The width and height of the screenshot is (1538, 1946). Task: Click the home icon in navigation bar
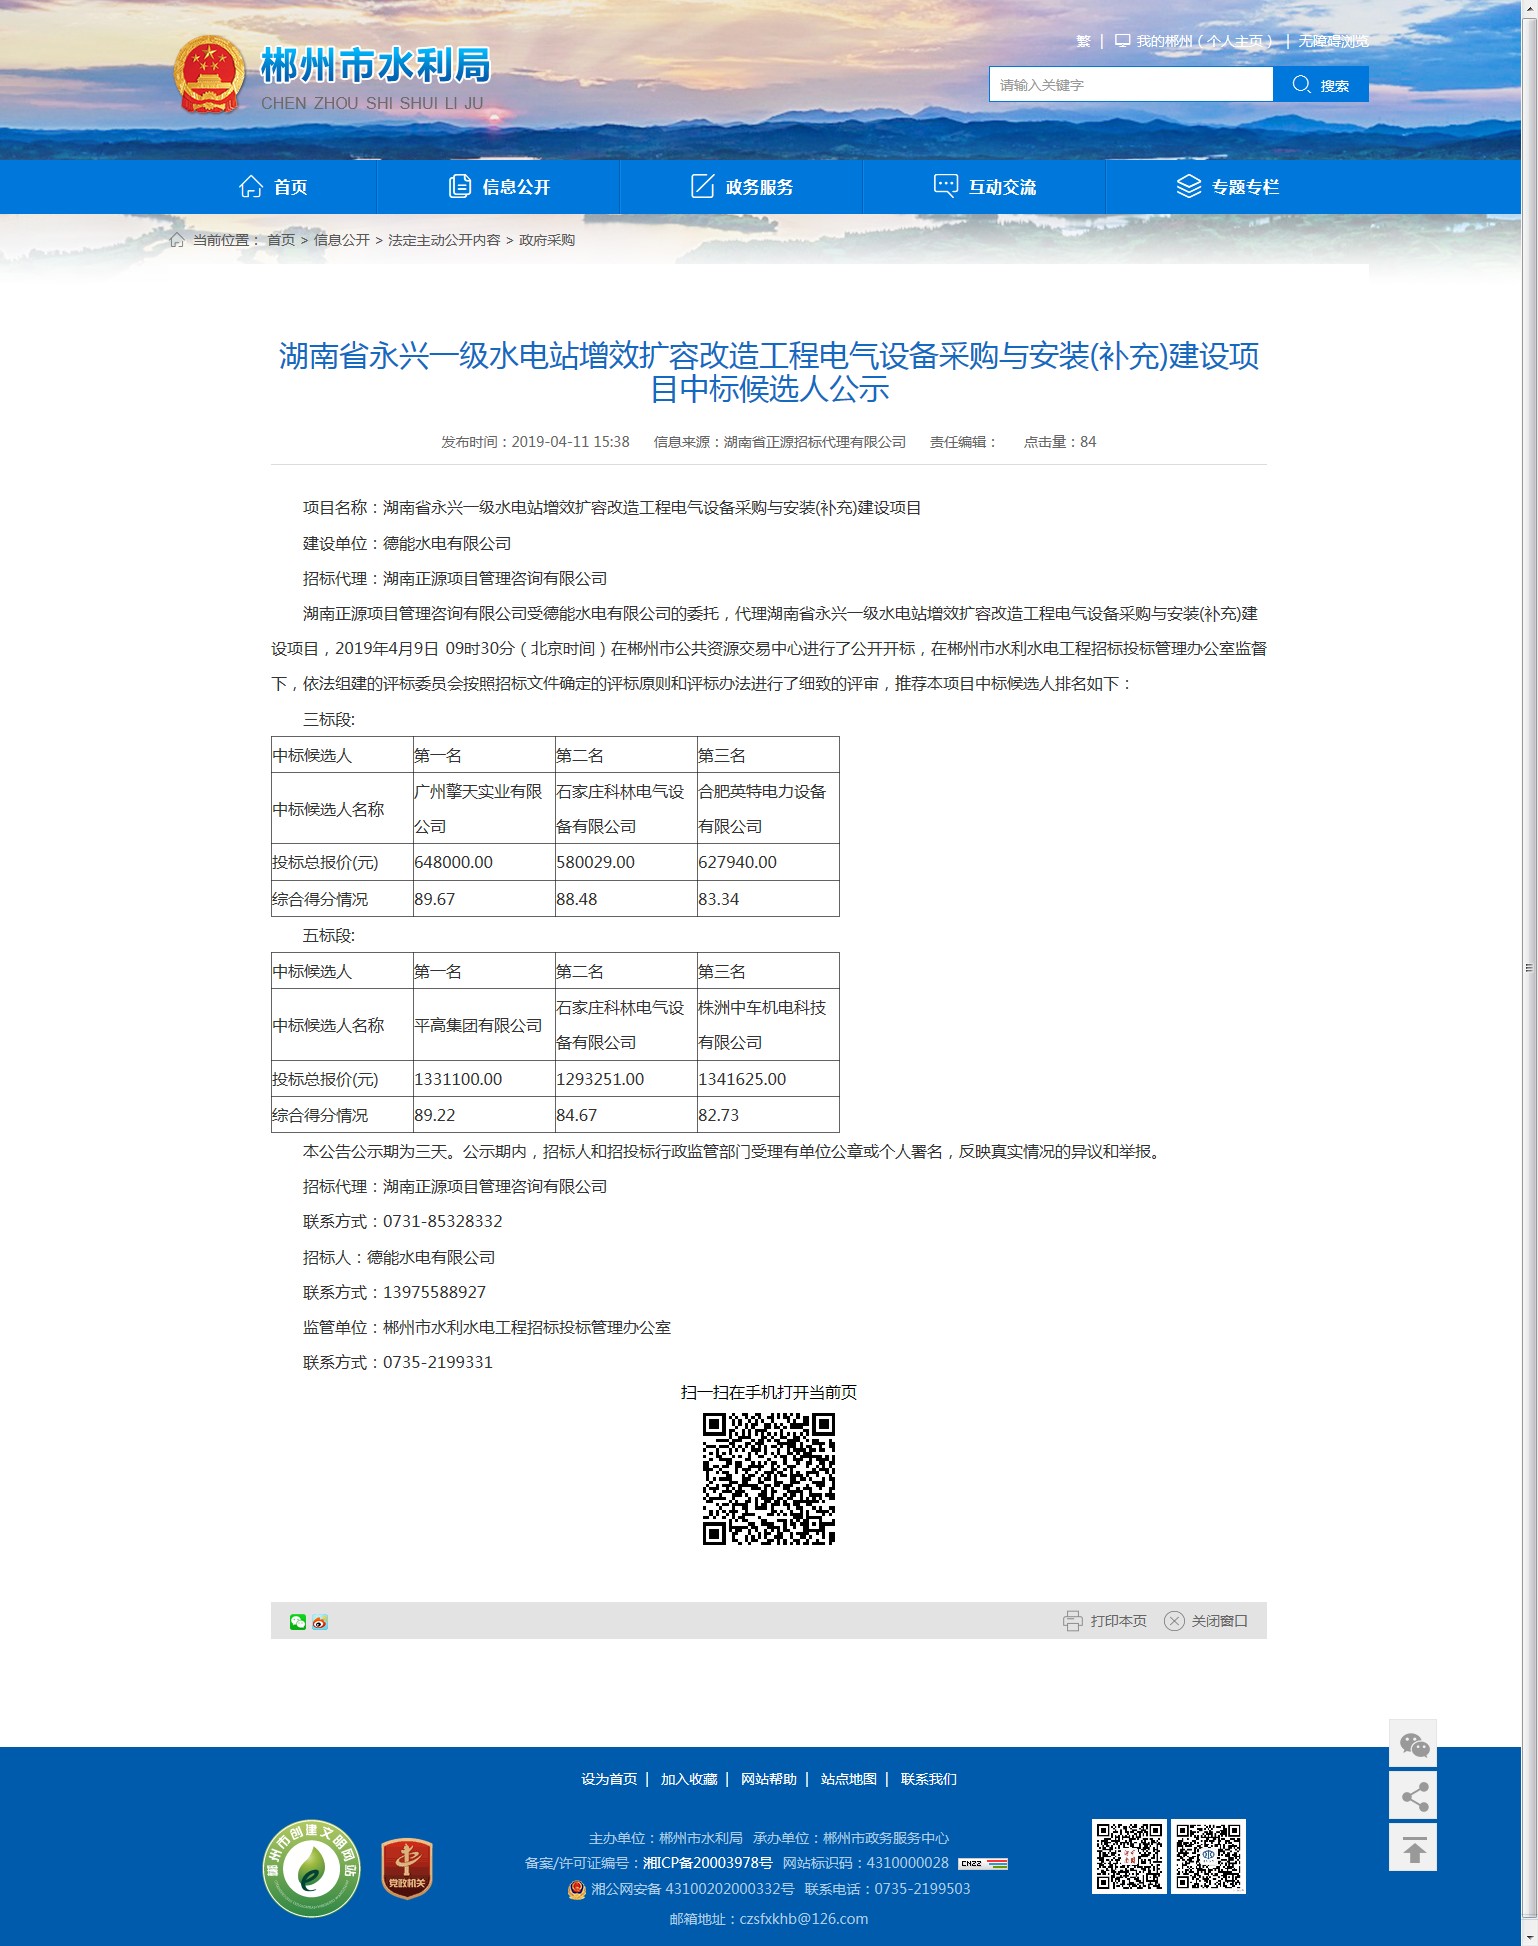pos(251,187)
